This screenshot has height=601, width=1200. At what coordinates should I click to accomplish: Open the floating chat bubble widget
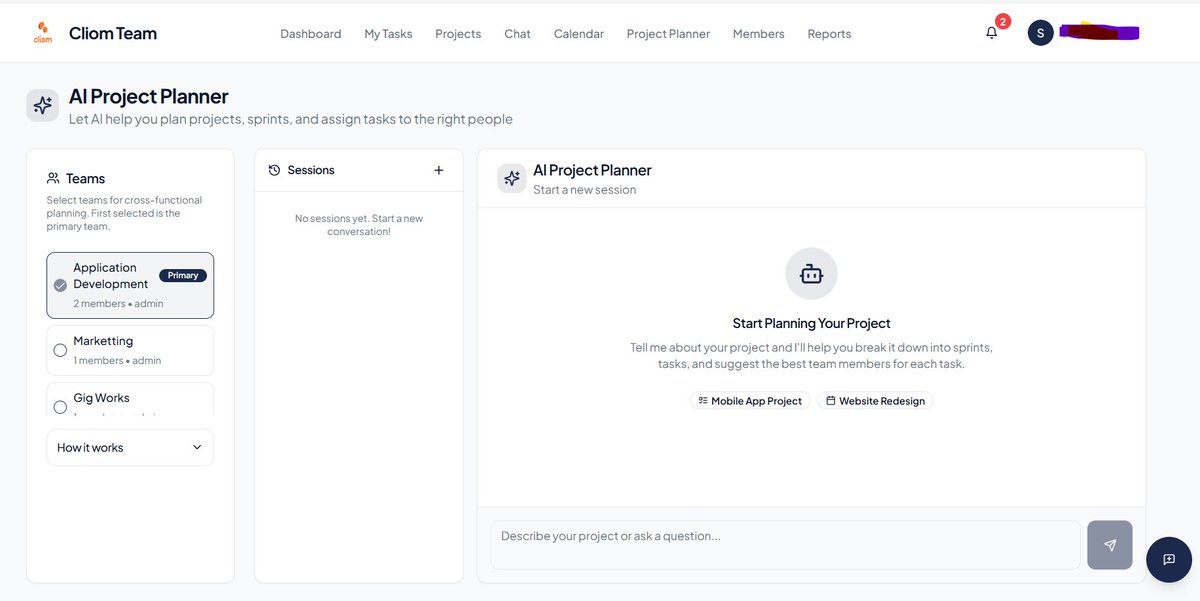pyautogui.click(x=1168, y=560)
